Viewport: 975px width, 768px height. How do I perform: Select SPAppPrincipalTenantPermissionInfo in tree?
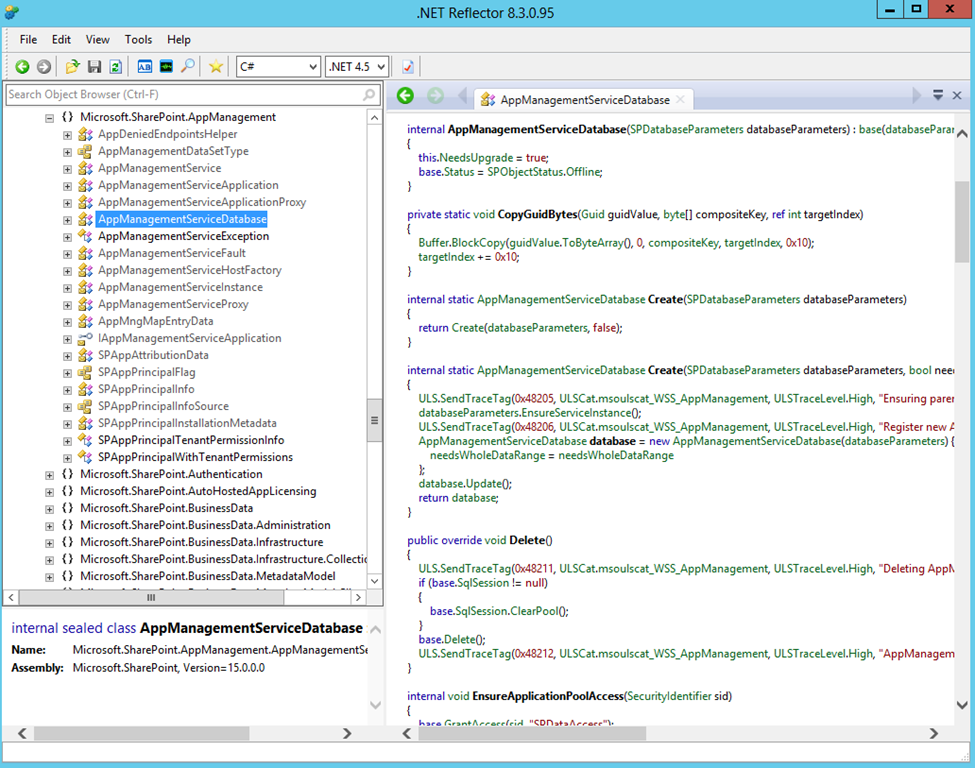pos(191,440)
